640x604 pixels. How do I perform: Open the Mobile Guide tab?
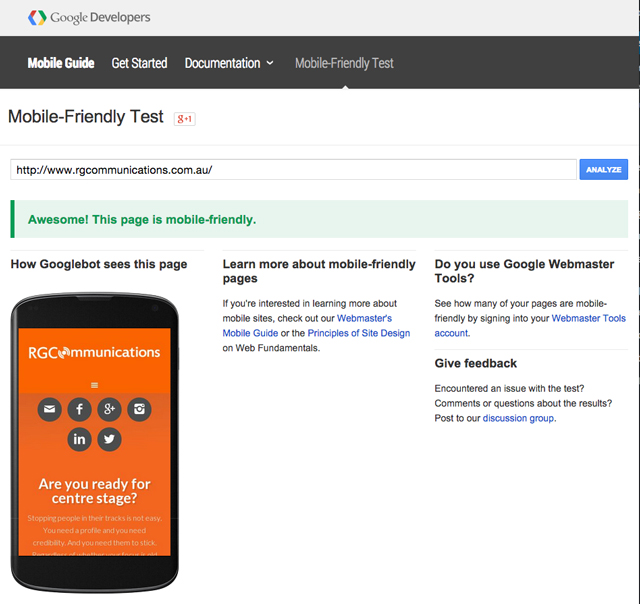[61, 63]
